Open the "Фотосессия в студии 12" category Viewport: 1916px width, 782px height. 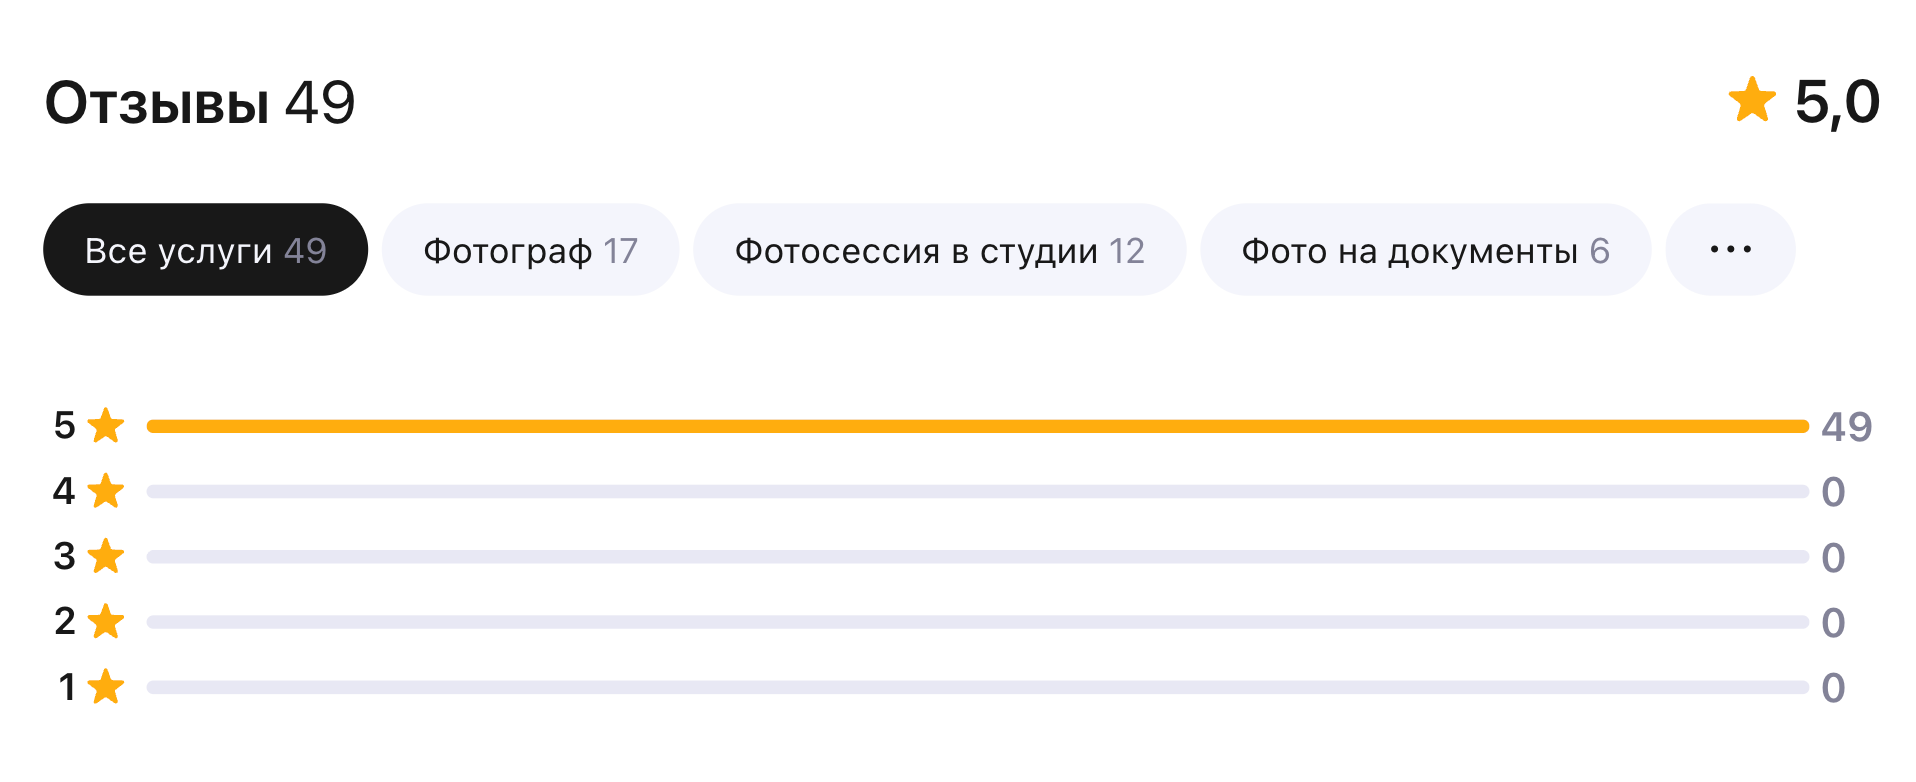(941, 249)
